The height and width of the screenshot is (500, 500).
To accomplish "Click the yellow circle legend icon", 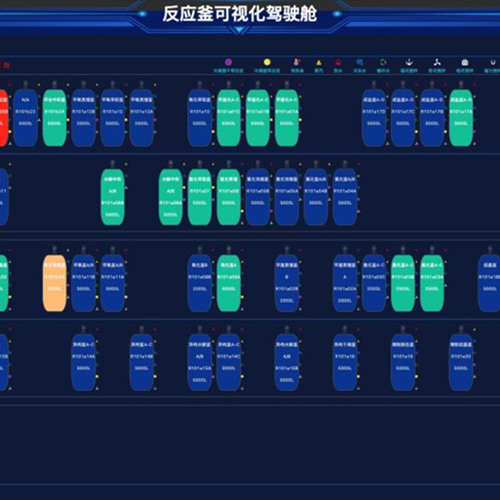I will point(267,62).
